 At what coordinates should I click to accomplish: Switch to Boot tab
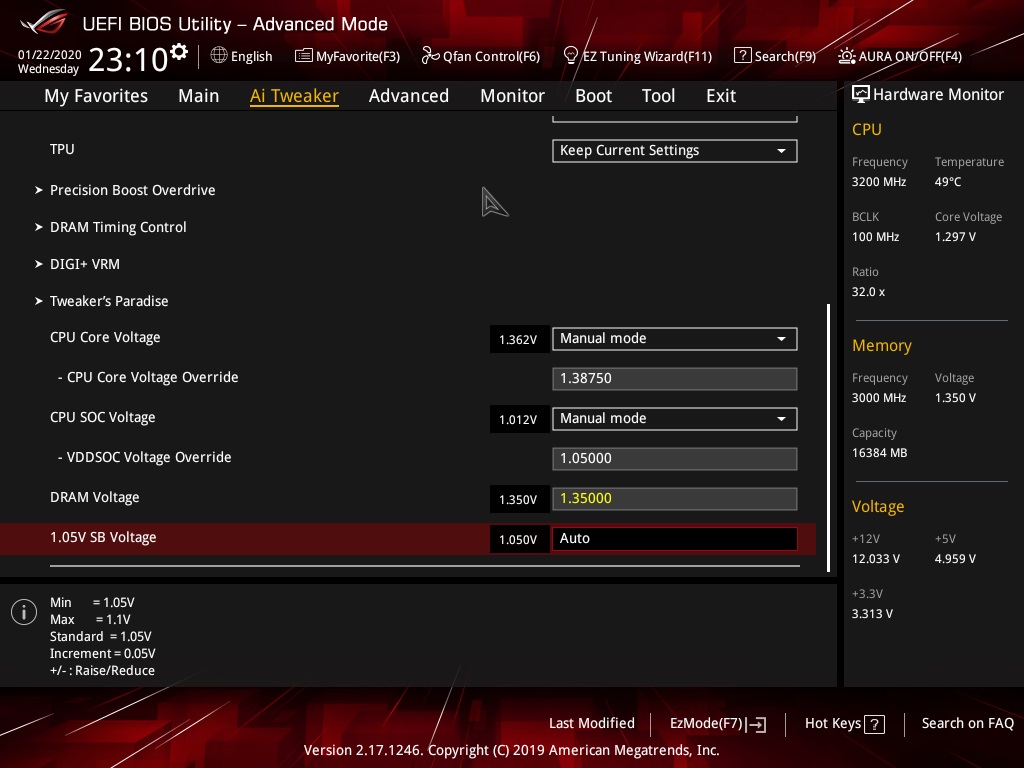coord(593,96)
